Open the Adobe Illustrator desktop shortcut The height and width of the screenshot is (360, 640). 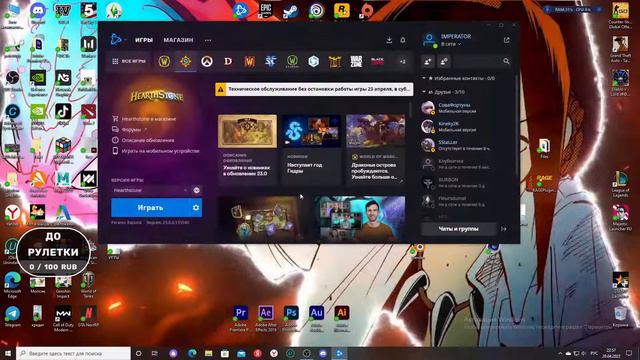(342, 318)
